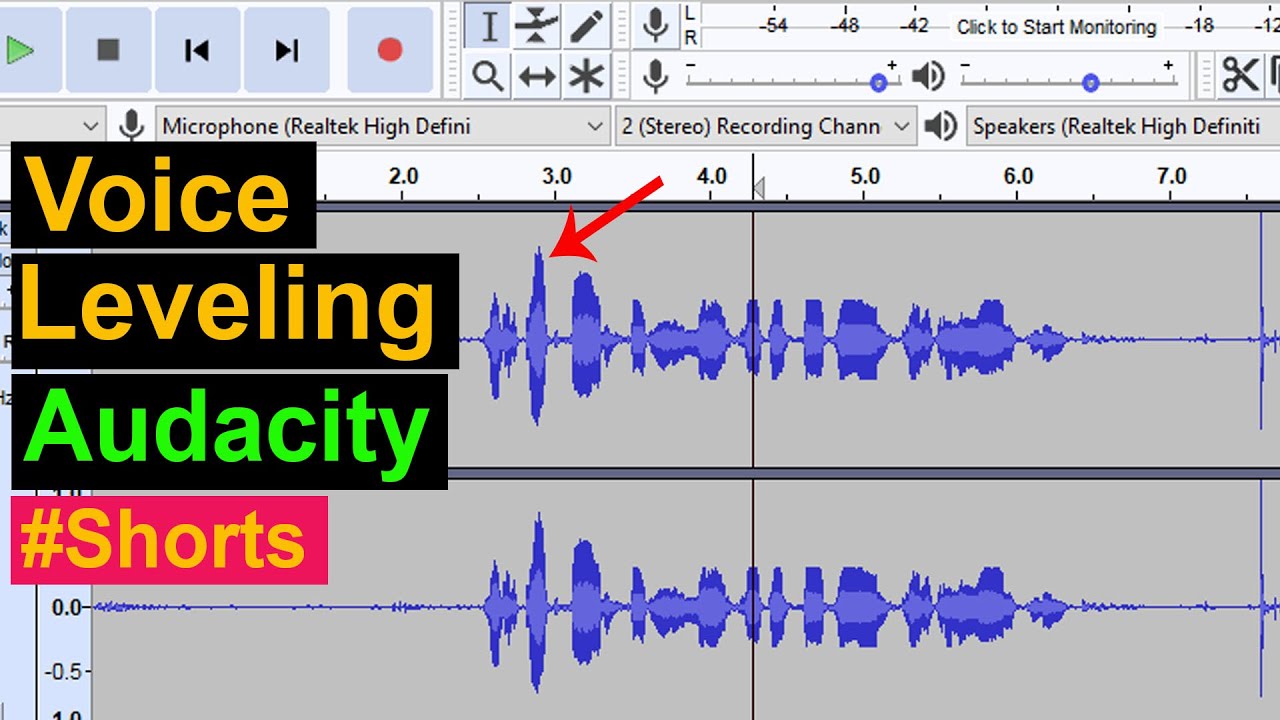Click the recording meter microphone icon
1280x720 pixels.
[x=656, y=26]
